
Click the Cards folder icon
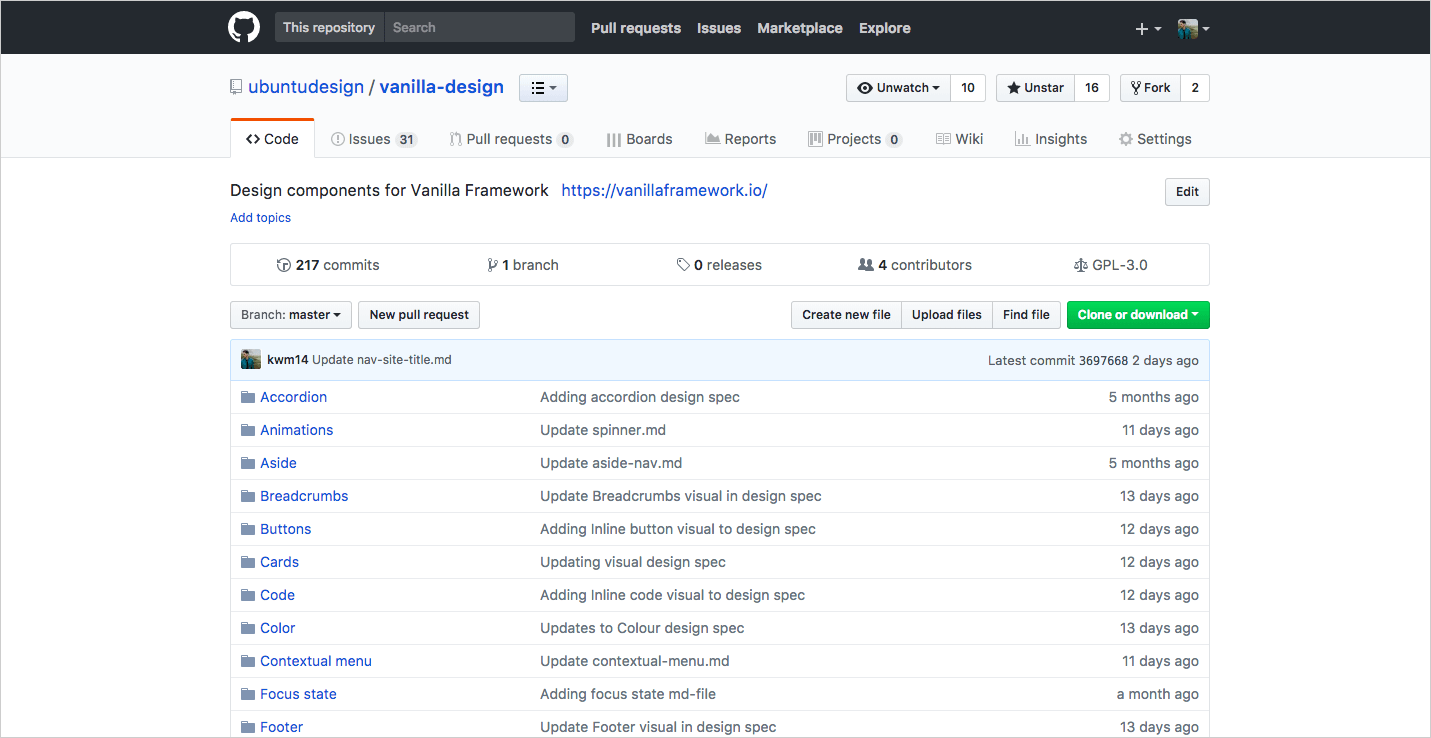point(248,562)
